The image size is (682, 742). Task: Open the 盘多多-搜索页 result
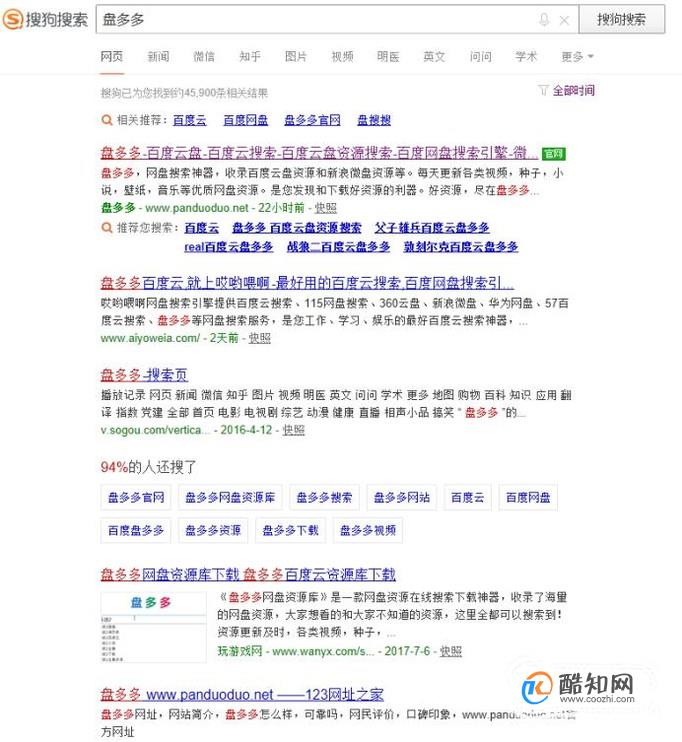pyautogui.click(x=144, y=375)
